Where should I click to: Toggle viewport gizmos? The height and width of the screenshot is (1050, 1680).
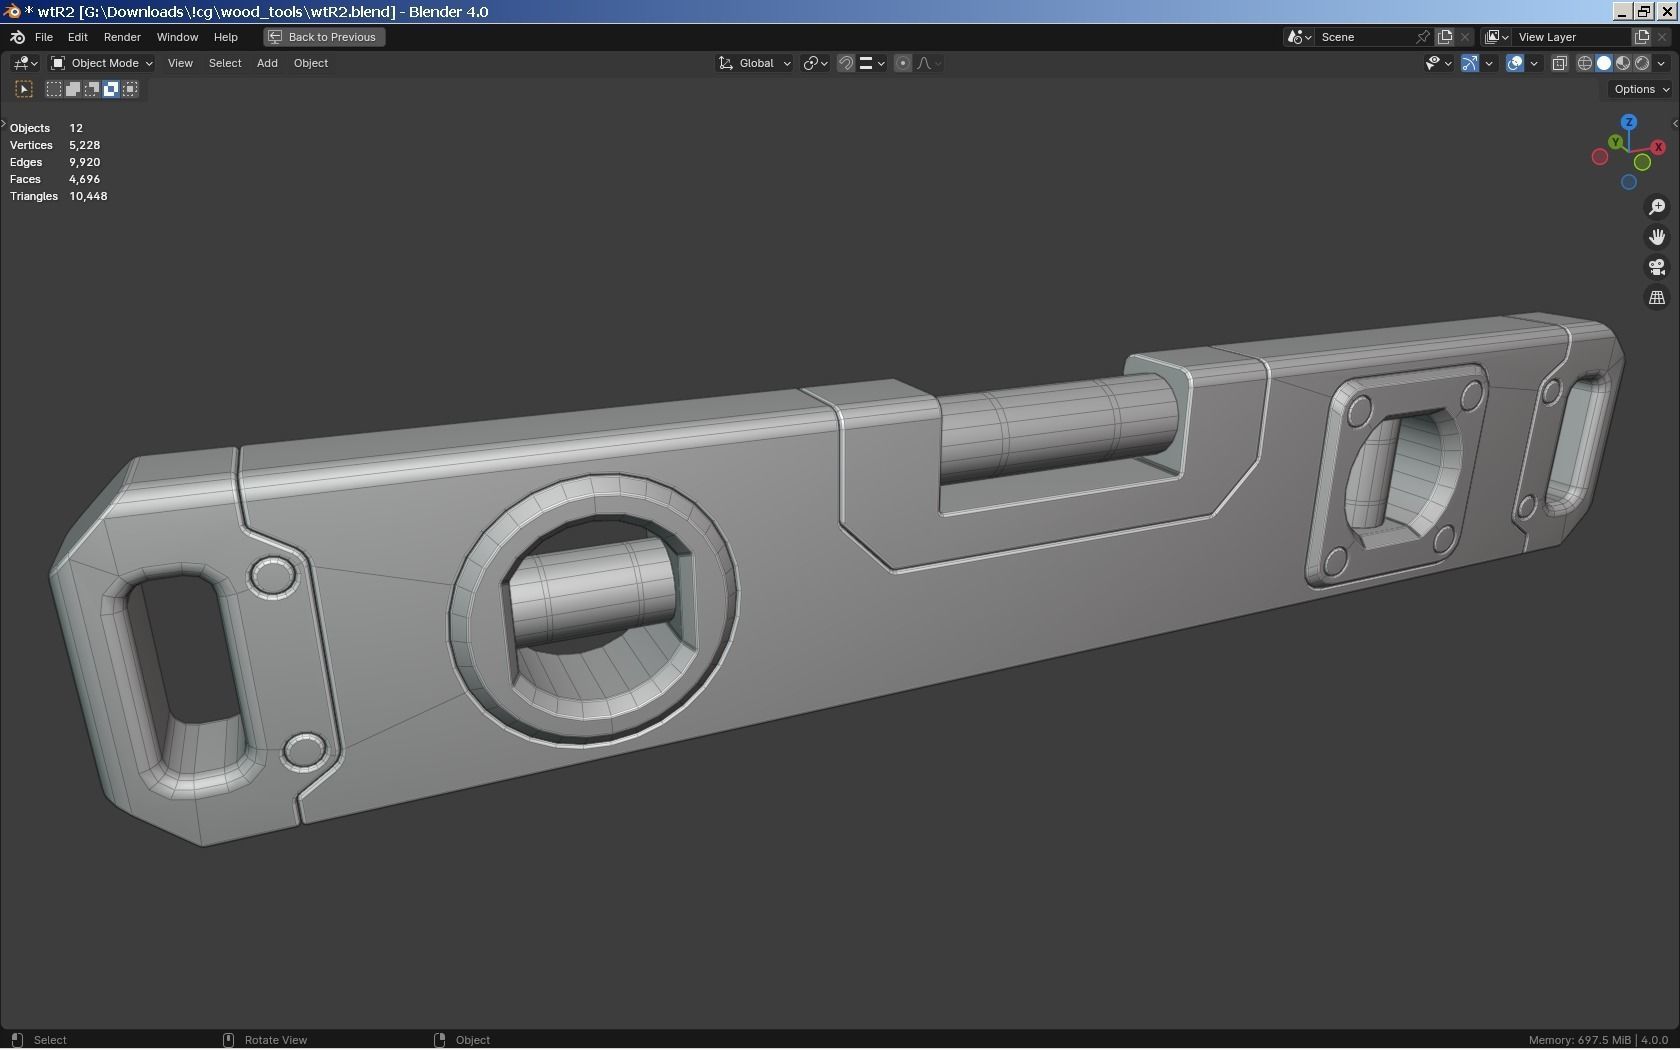pos(1470,63)
